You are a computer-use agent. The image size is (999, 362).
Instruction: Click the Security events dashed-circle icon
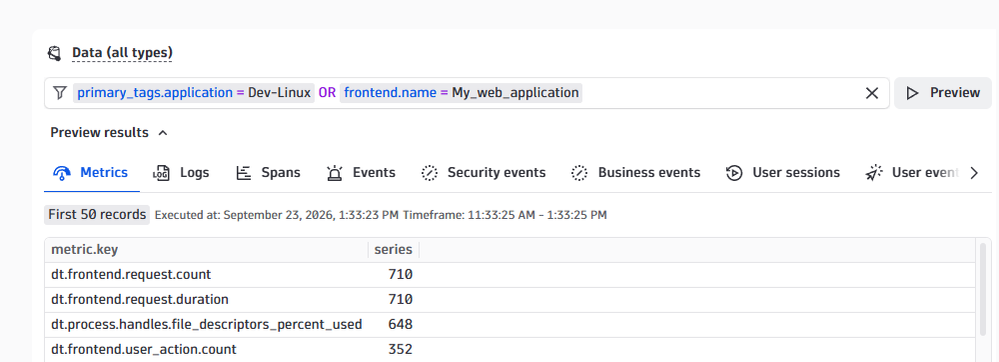coord(429,173)
